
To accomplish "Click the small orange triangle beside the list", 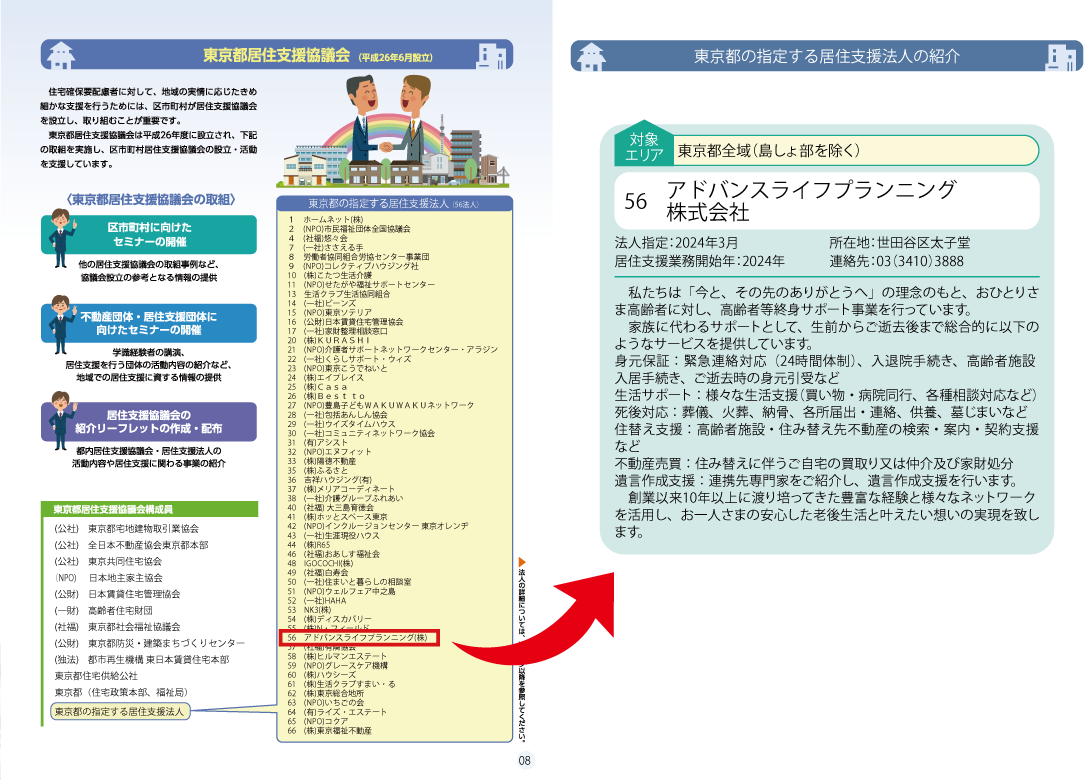I will [x=522, y=563].
